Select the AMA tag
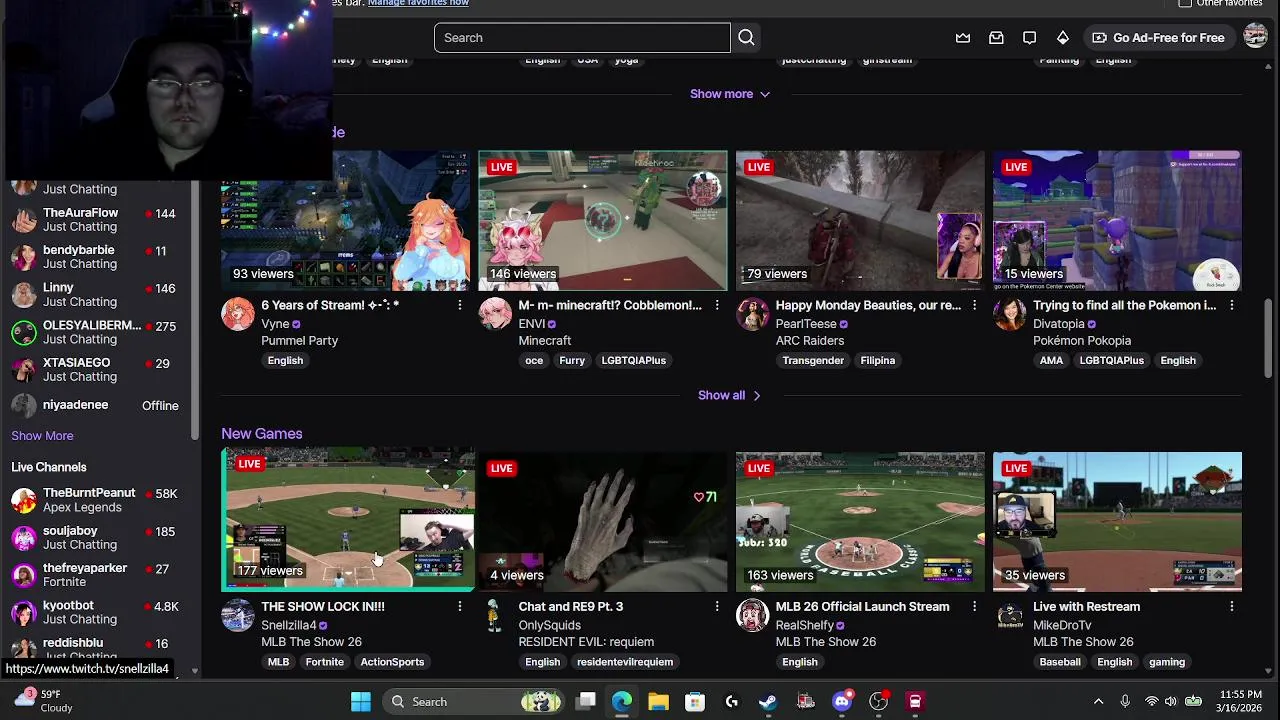The height and width of the screenshot is (720, 1280). (1051, 361)
